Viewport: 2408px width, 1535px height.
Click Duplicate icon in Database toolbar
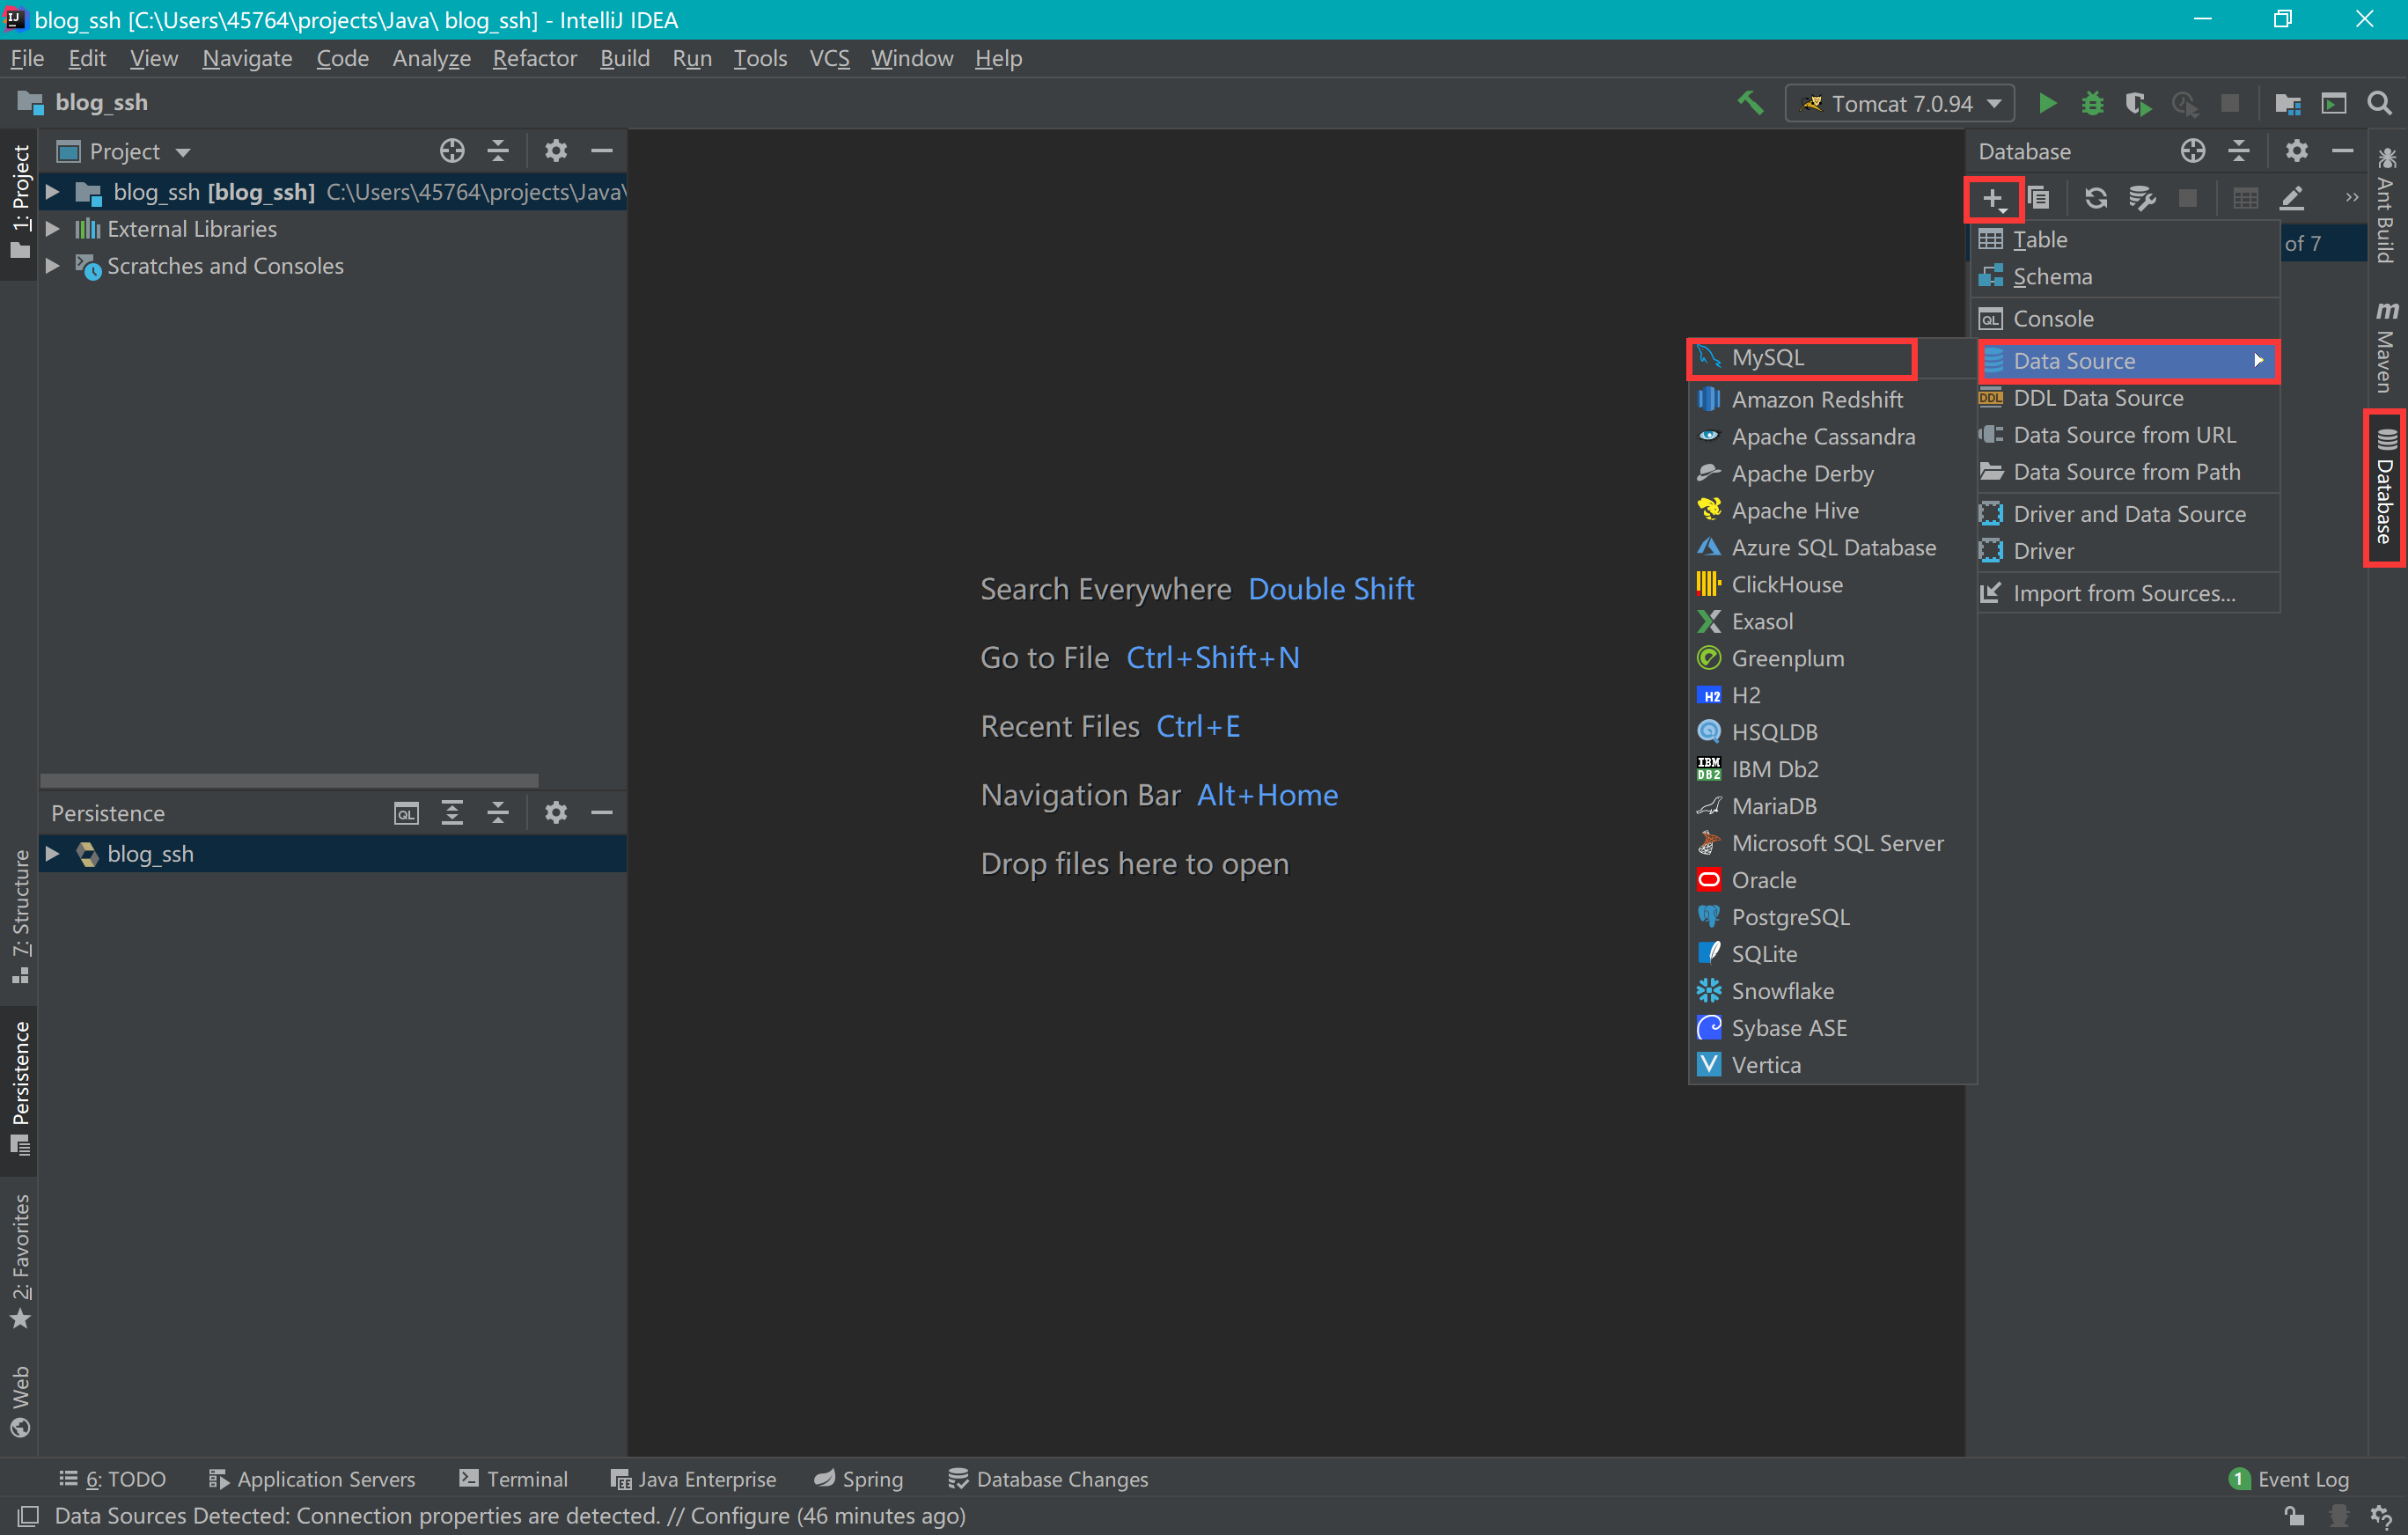[2039, 198]
